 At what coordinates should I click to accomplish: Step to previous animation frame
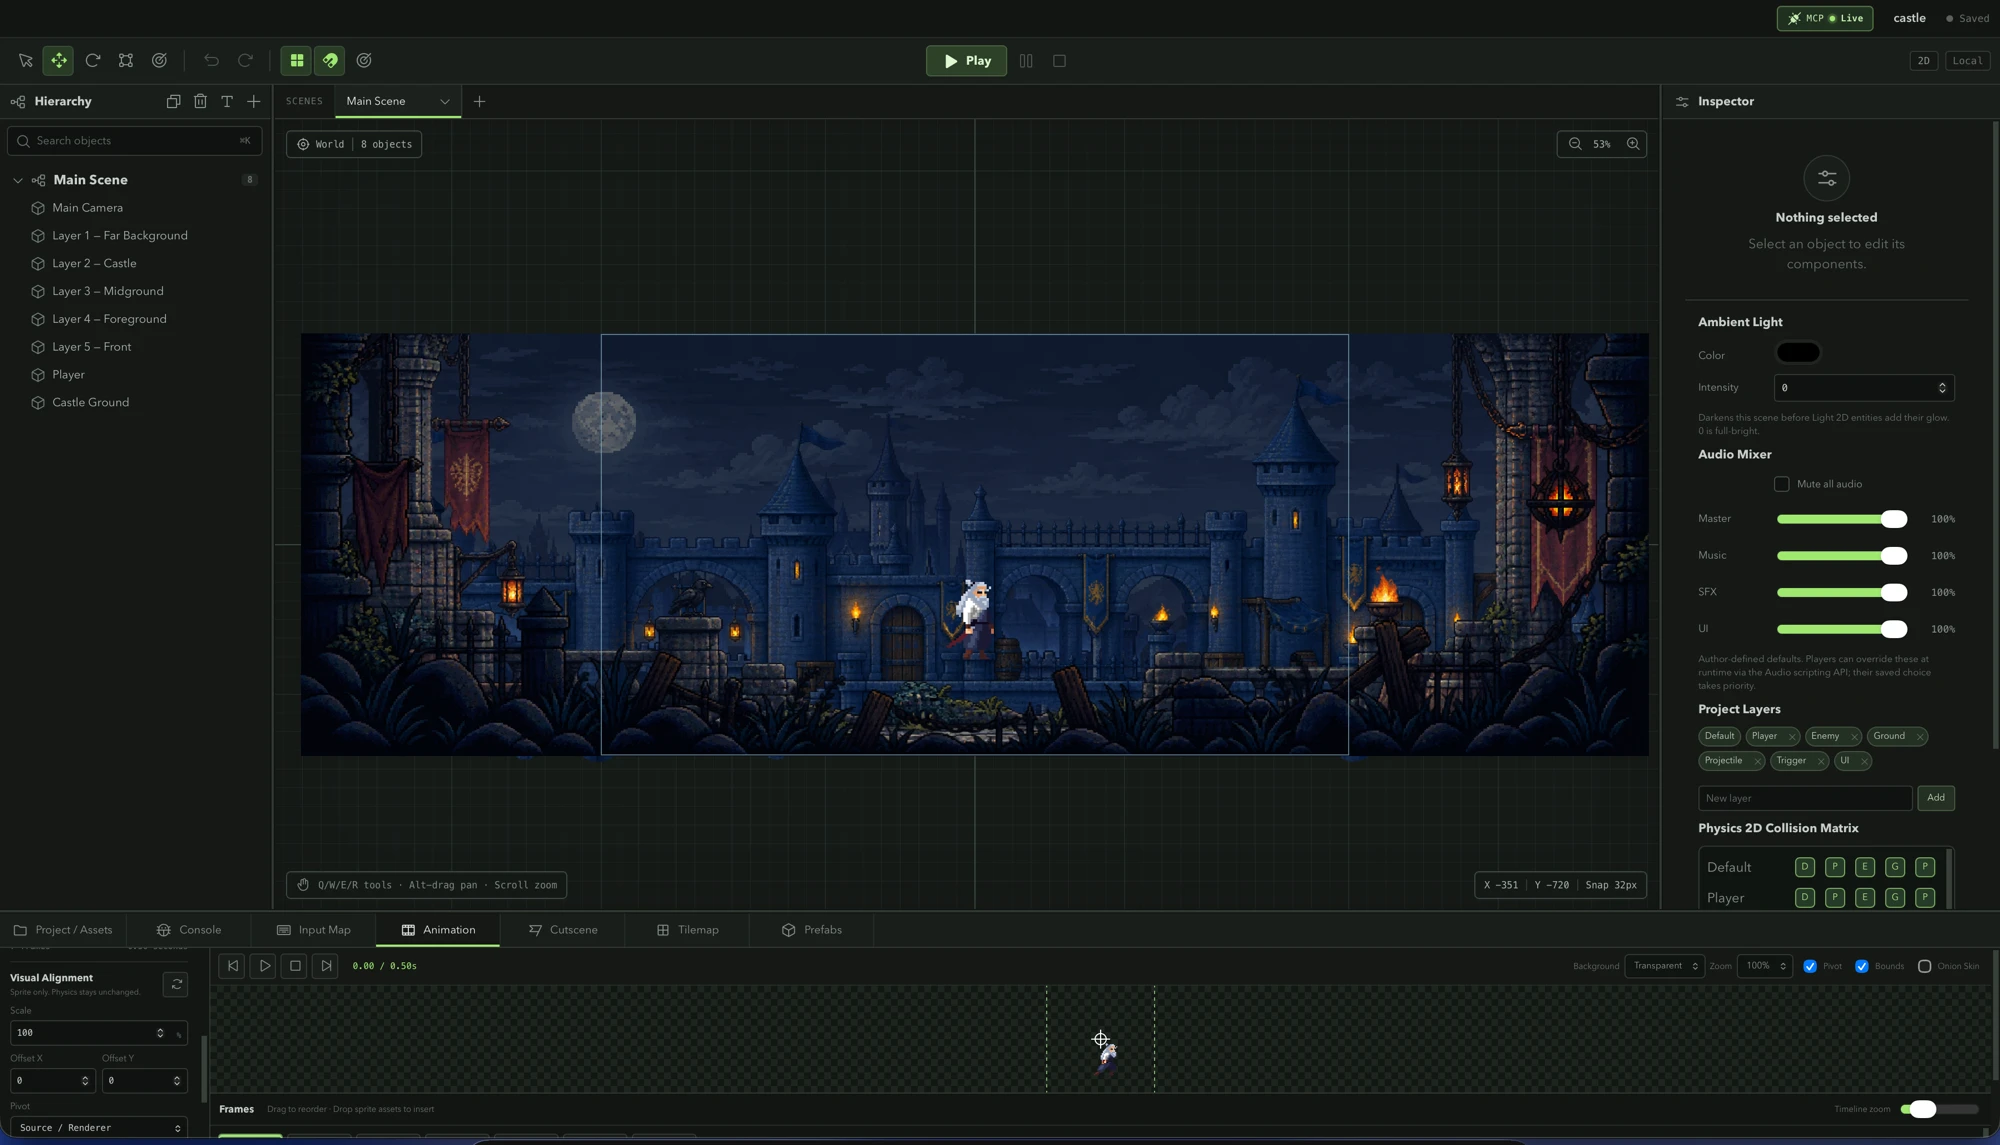[x=232, y=966]
